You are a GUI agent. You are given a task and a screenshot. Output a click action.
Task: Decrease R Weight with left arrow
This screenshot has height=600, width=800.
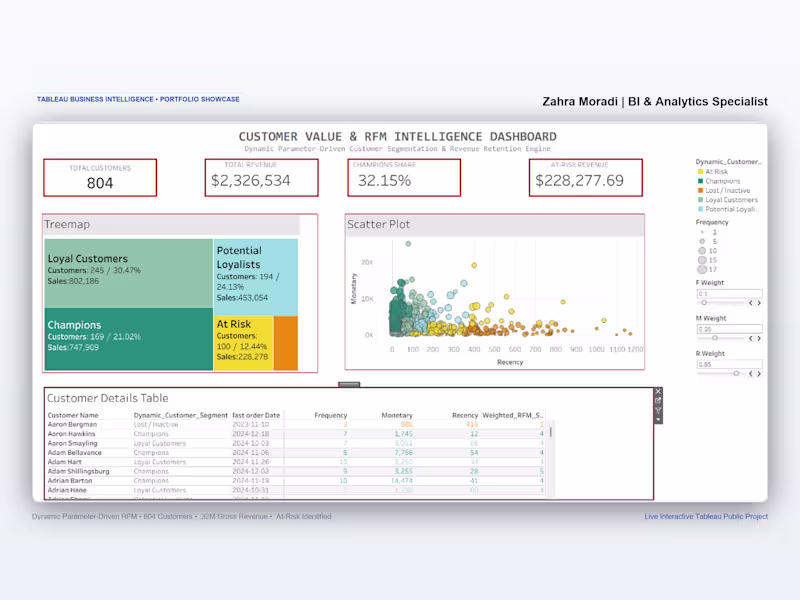pyautogui.click(x=751, y=373)
